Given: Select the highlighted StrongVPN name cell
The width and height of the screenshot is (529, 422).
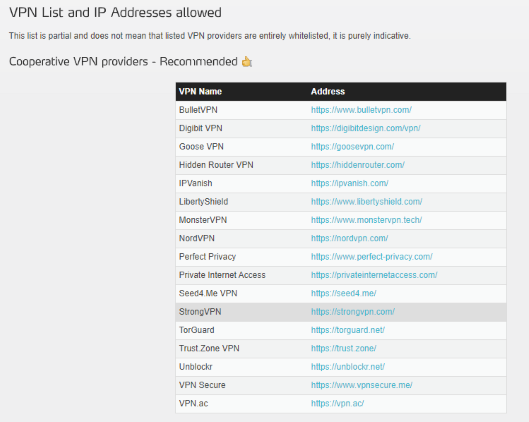Looking at the screenshot, I should click(x=242, y=312).
